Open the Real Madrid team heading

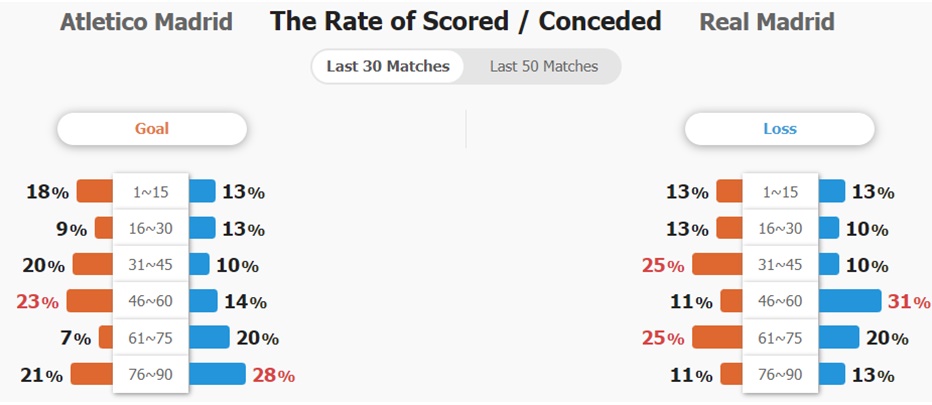tap(767, 22)
